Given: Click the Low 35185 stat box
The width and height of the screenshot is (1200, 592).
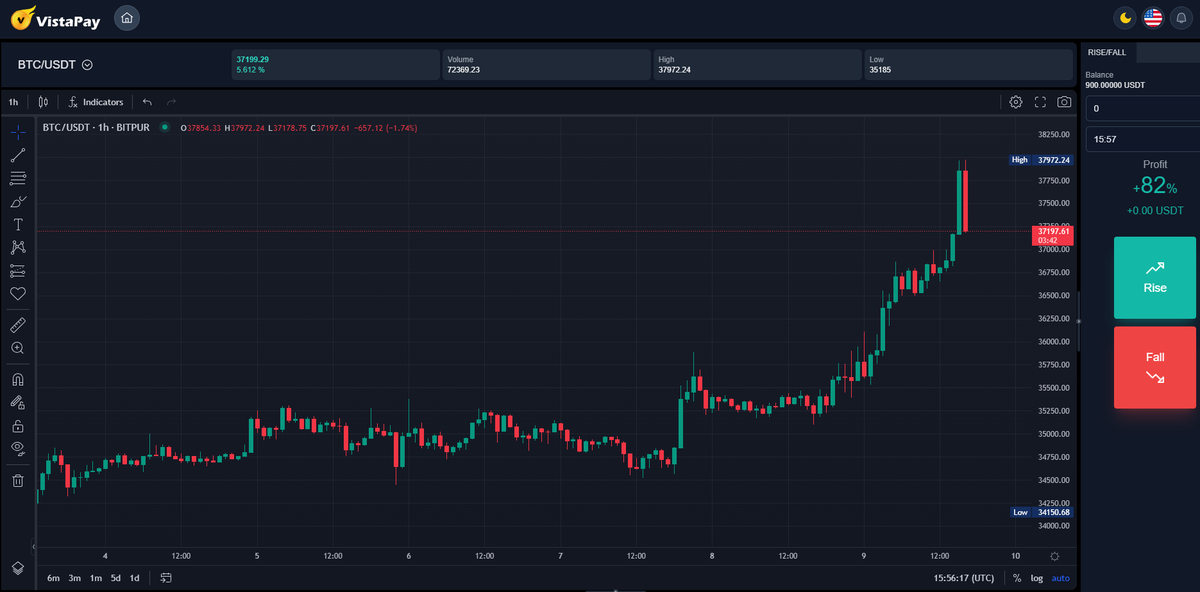Looking at the screenshot, I should coord(968,65).
